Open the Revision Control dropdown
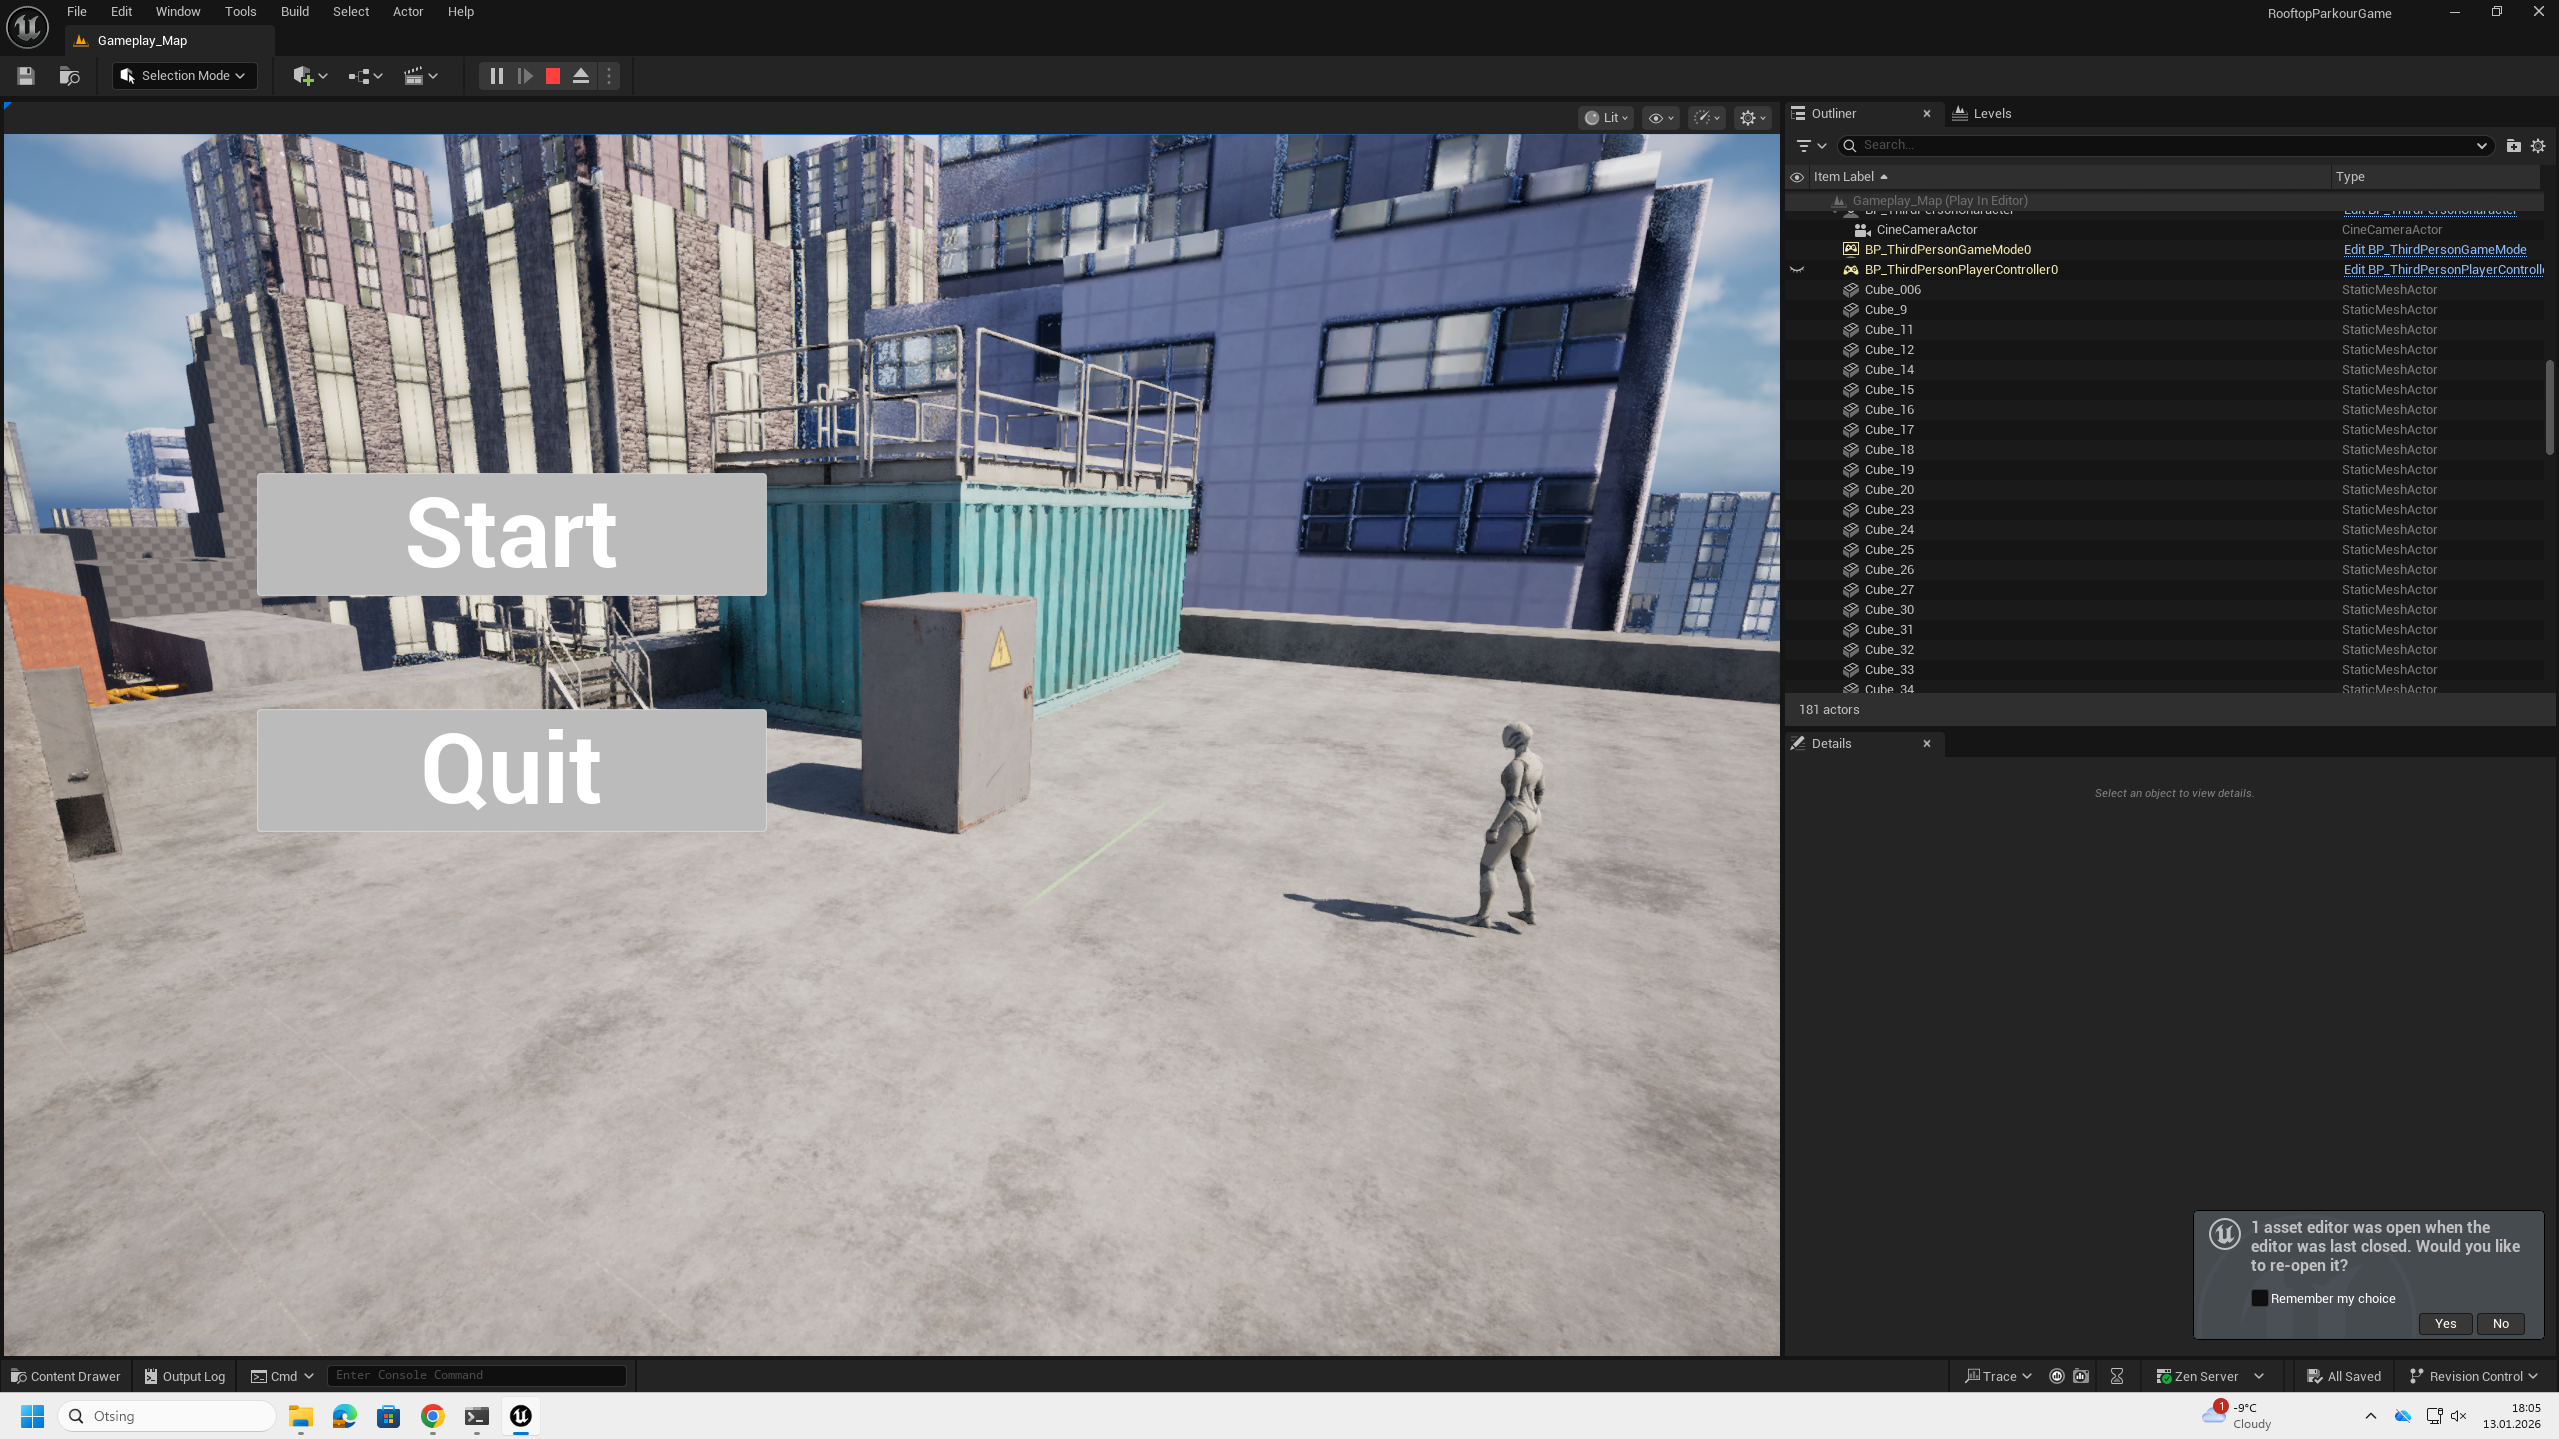This screenshot has height=1439, width=2559. coord(2473,1376)
